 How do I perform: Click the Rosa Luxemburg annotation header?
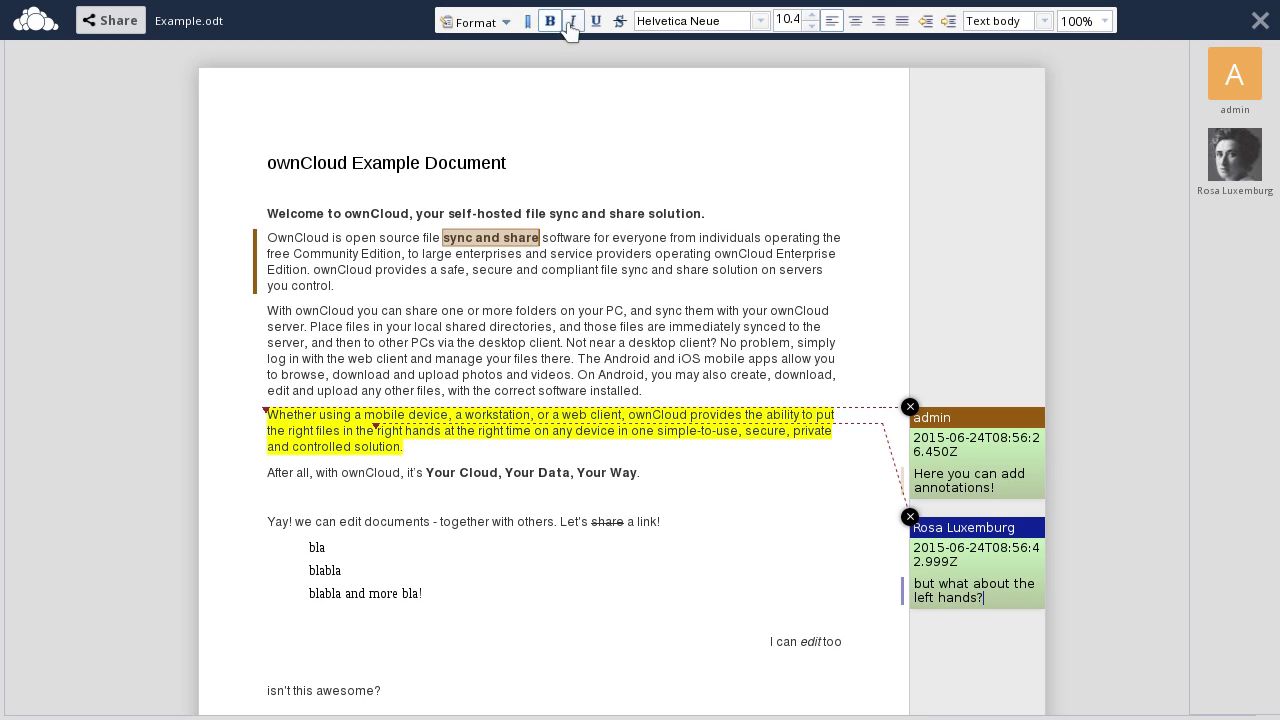click(x=977, y=528)
